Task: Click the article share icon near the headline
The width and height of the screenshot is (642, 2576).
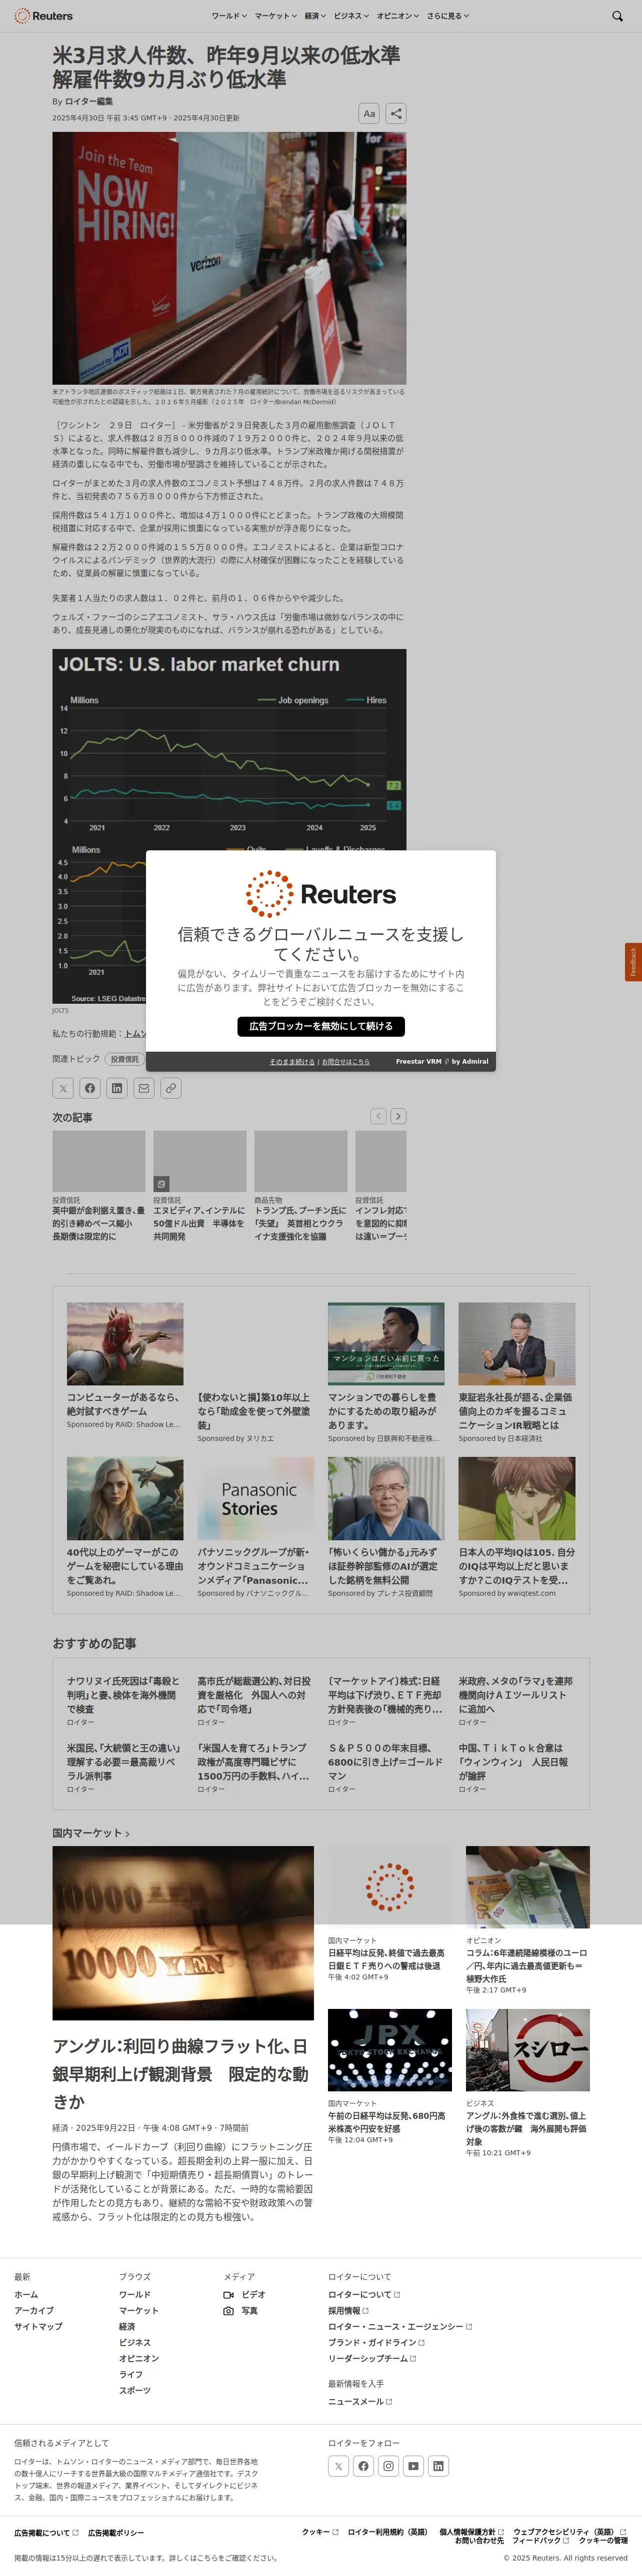Action: (x=396, y=113)
